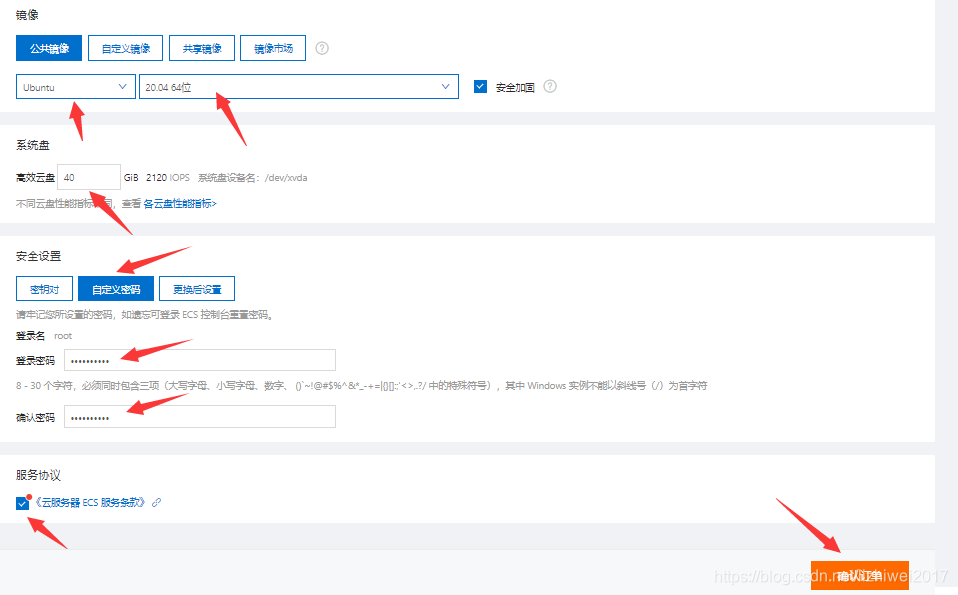Click the 登录密码 password field
The image size is (958, 595).
pos(200,360)
